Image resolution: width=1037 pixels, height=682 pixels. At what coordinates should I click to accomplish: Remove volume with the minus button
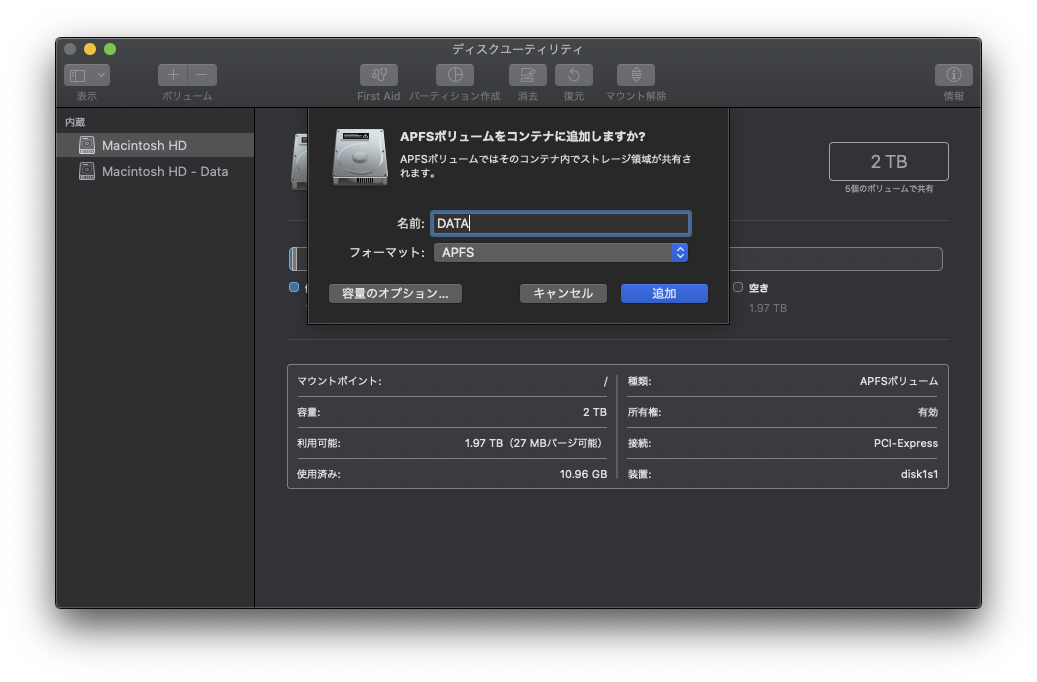pos(202,75)
